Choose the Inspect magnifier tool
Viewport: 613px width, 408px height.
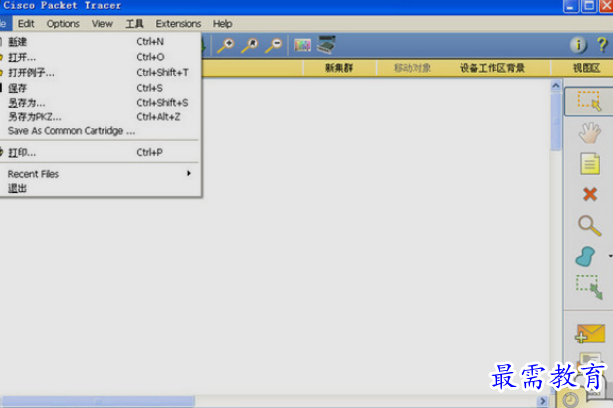pos(589,225)
